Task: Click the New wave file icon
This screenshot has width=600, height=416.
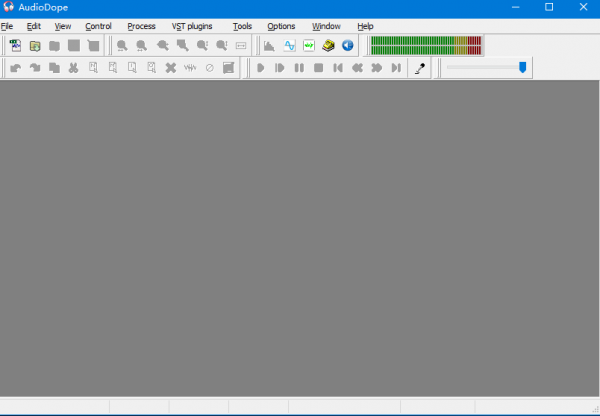Action: coord(15,46)
